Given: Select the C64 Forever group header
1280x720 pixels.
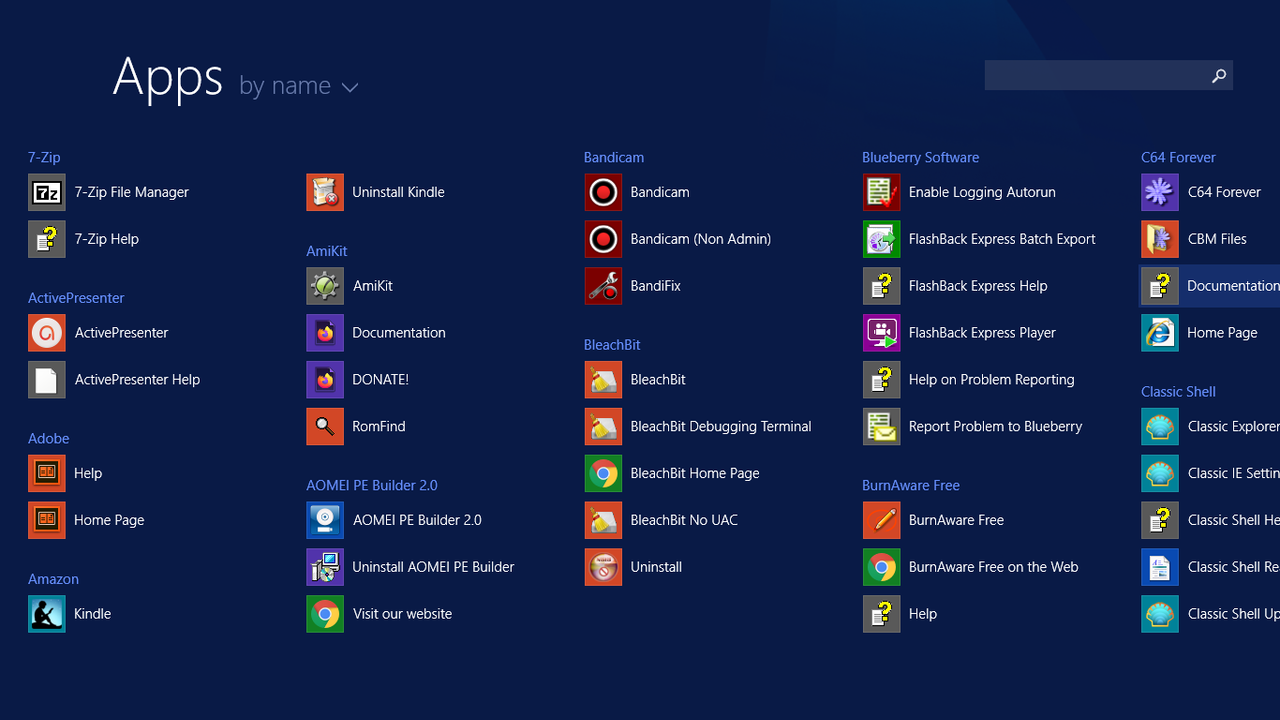Looking at the screenshot, I should 1178,157.
